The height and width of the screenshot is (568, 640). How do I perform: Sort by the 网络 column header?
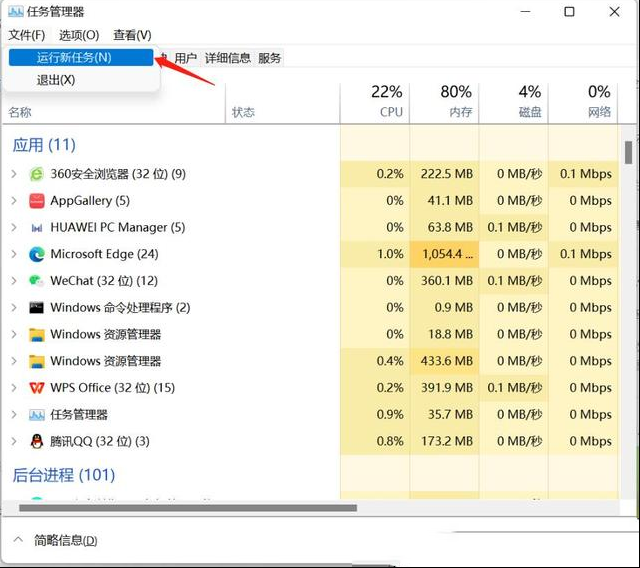(x=583, y=103)
